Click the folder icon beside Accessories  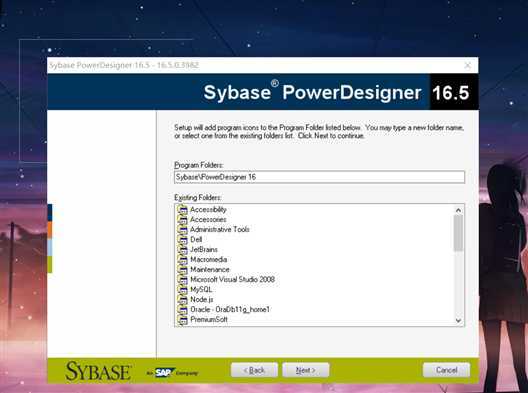(182, 220)
